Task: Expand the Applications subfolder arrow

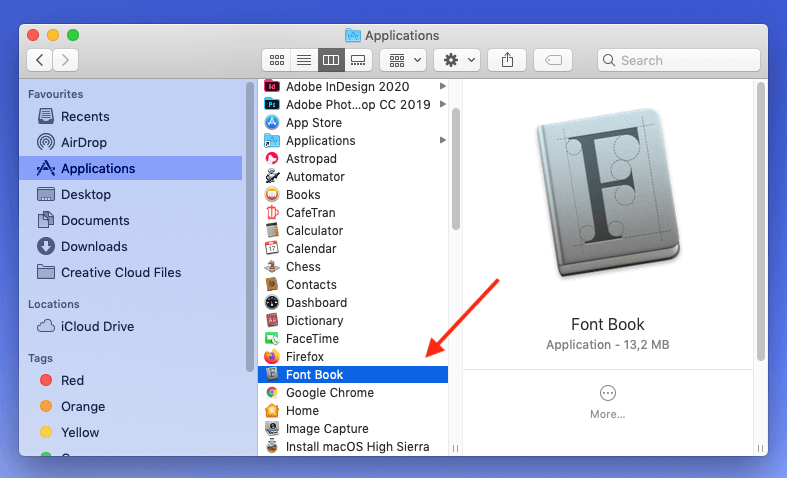Action: [442, 141]
